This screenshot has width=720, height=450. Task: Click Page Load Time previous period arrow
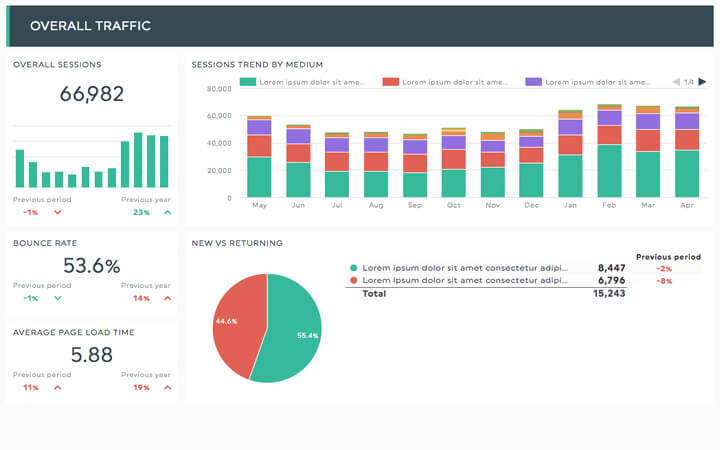coord(57,387)
